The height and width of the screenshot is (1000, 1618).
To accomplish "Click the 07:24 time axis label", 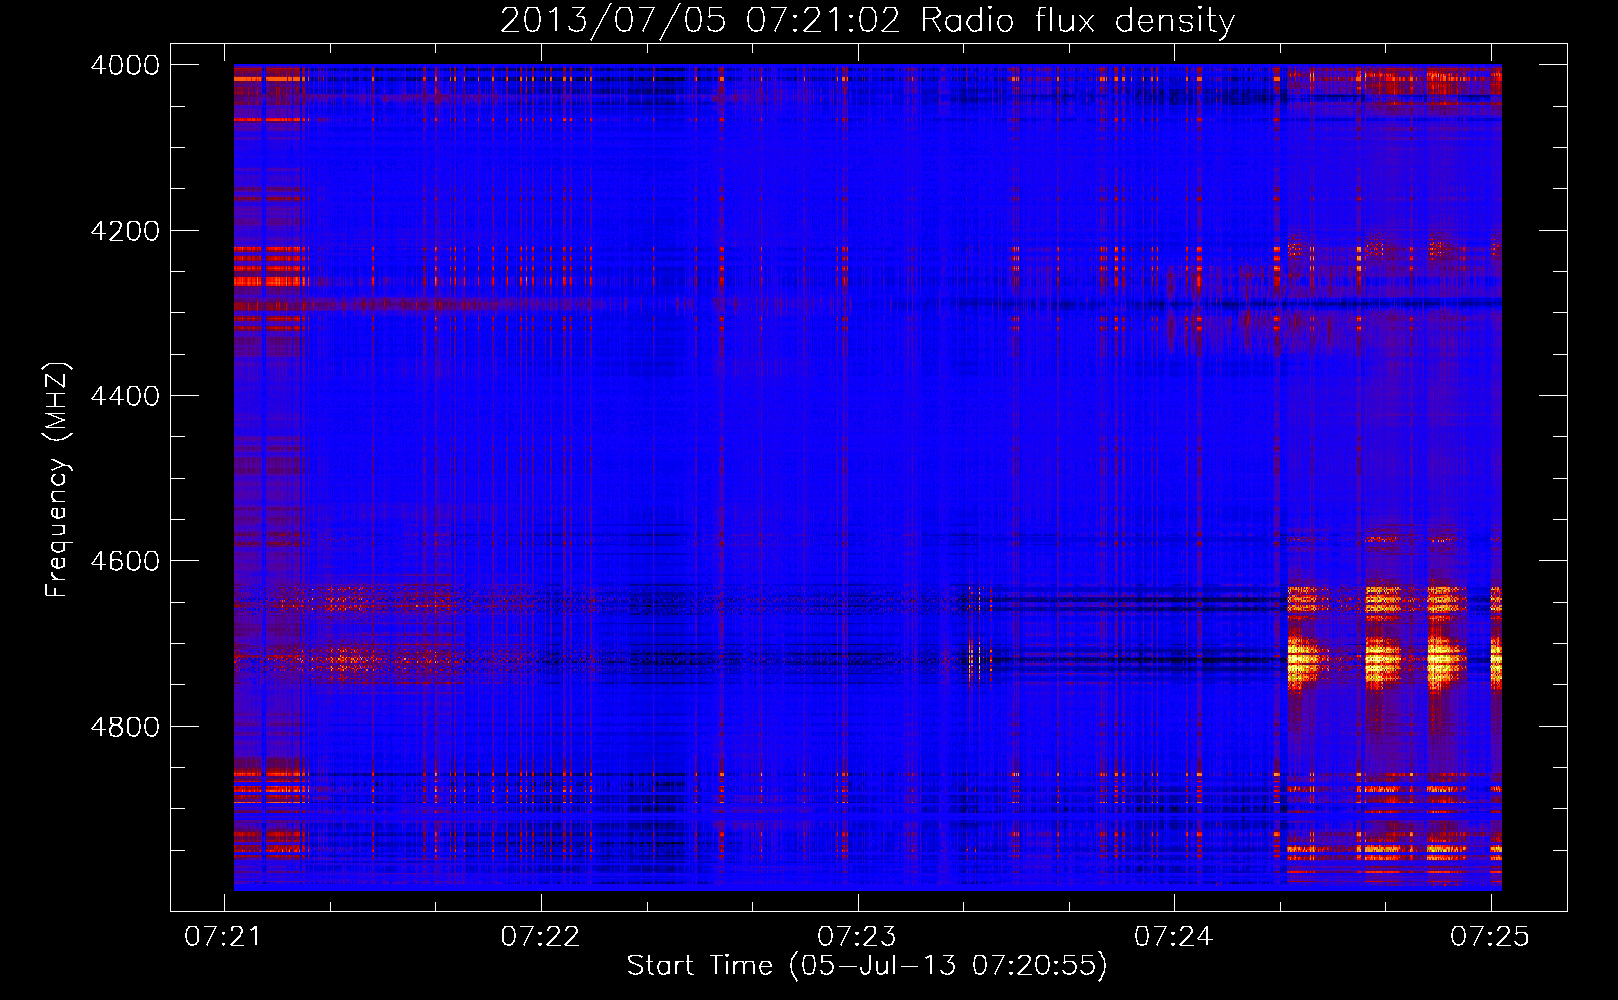I will click(1174, 936).
